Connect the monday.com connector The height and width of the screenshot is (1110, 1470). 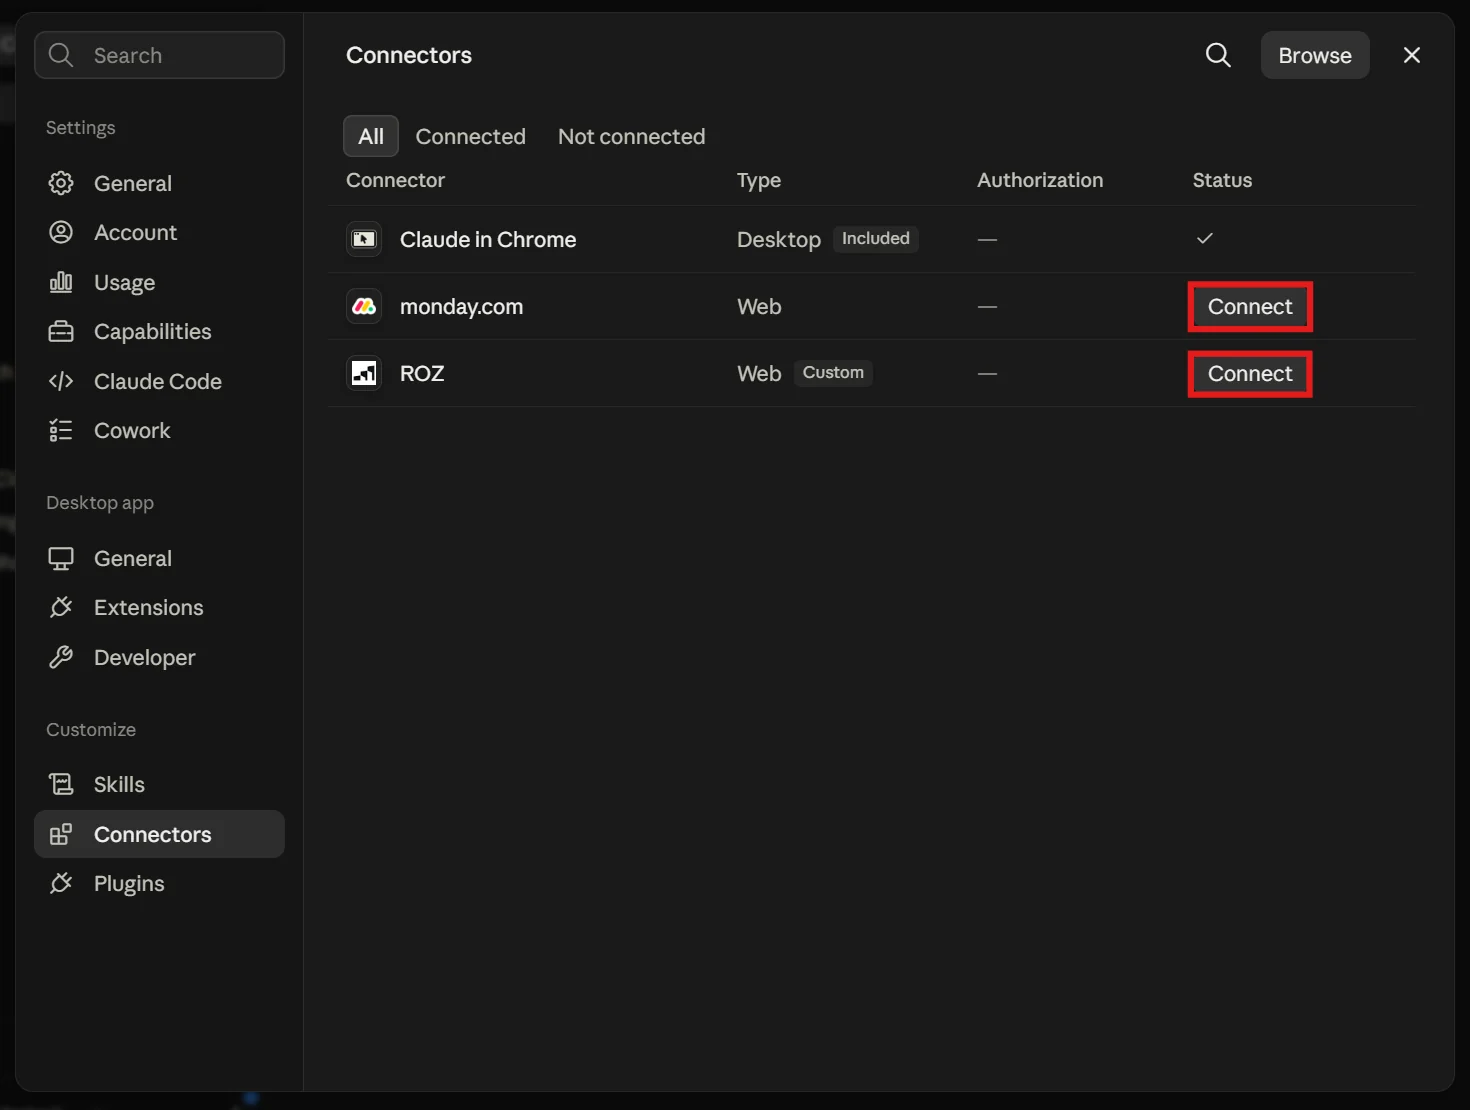[x=1250, y=306]
